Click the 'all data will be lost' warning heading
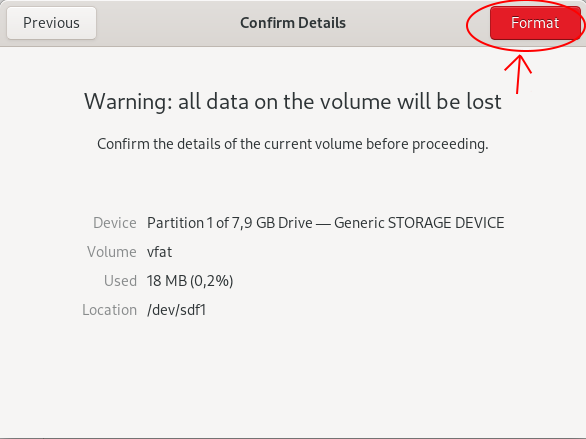The height and width of the screenshot is (439, 586). pyautogui.click(x=293, y=101)
